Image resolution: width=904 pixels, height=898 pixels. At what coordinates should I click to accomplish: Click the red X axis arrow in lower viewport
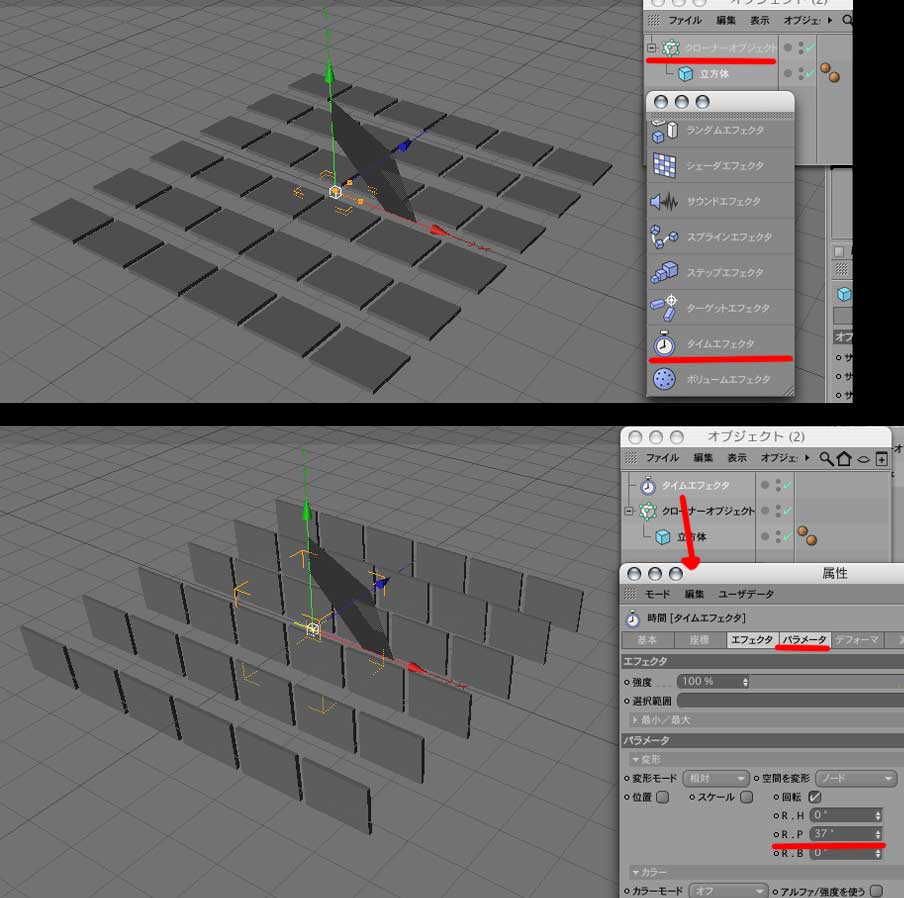417,668
